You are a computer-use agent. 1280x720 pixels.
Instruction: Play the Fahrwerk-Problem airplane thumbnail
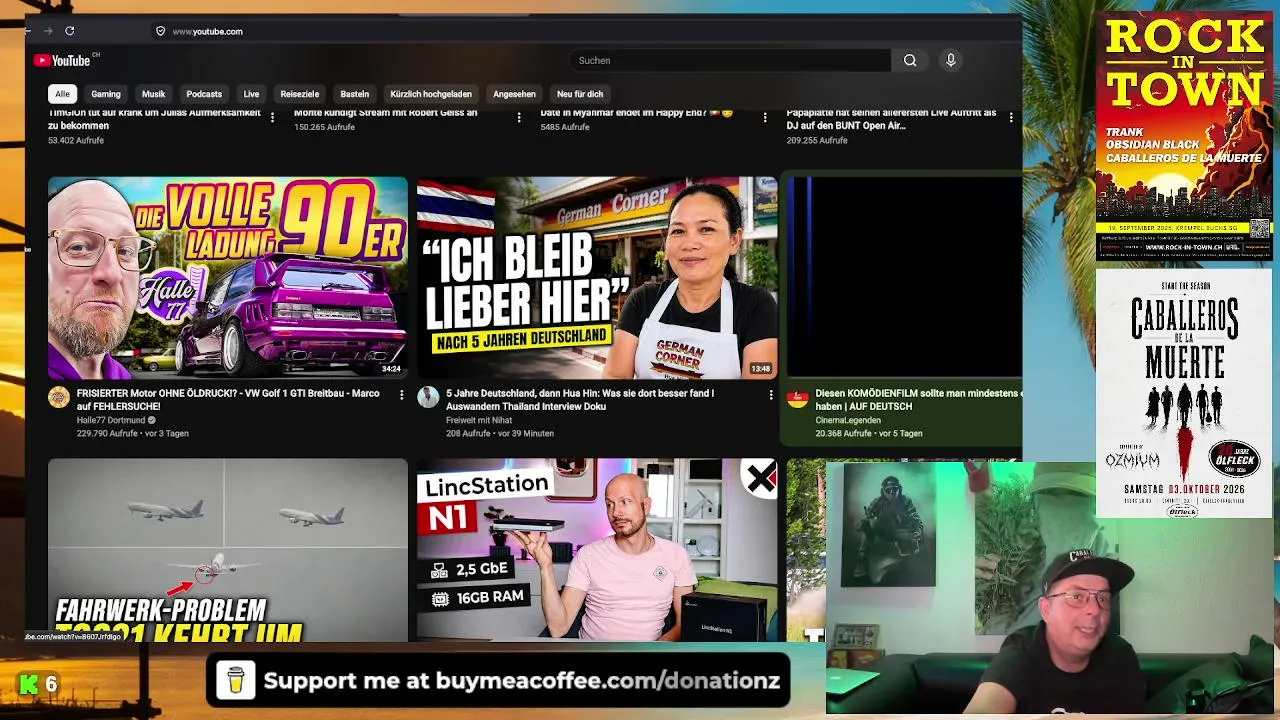(228, 550)
